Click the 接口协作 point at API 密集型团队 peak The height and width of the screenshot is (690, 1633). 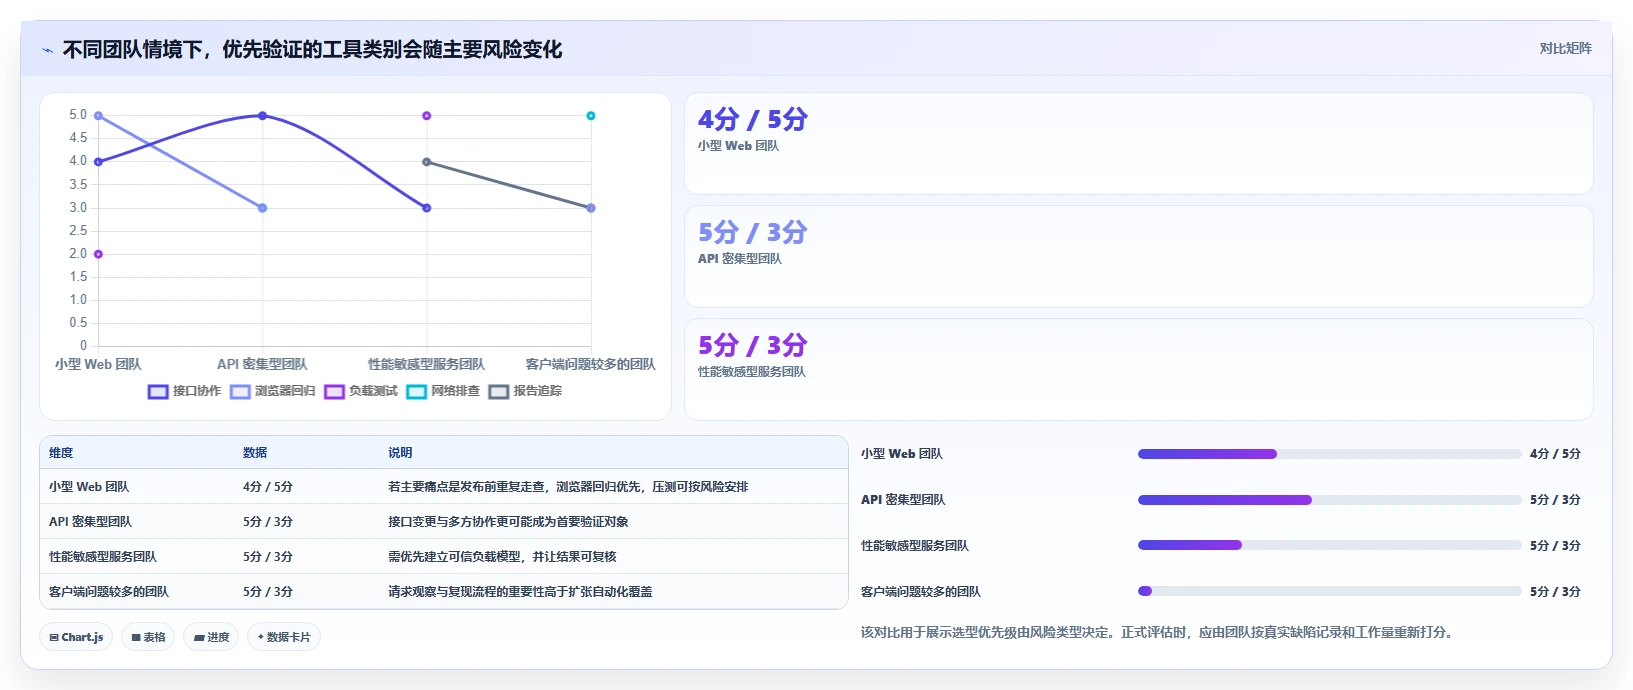pyautogui.click(x=263, y=116)
